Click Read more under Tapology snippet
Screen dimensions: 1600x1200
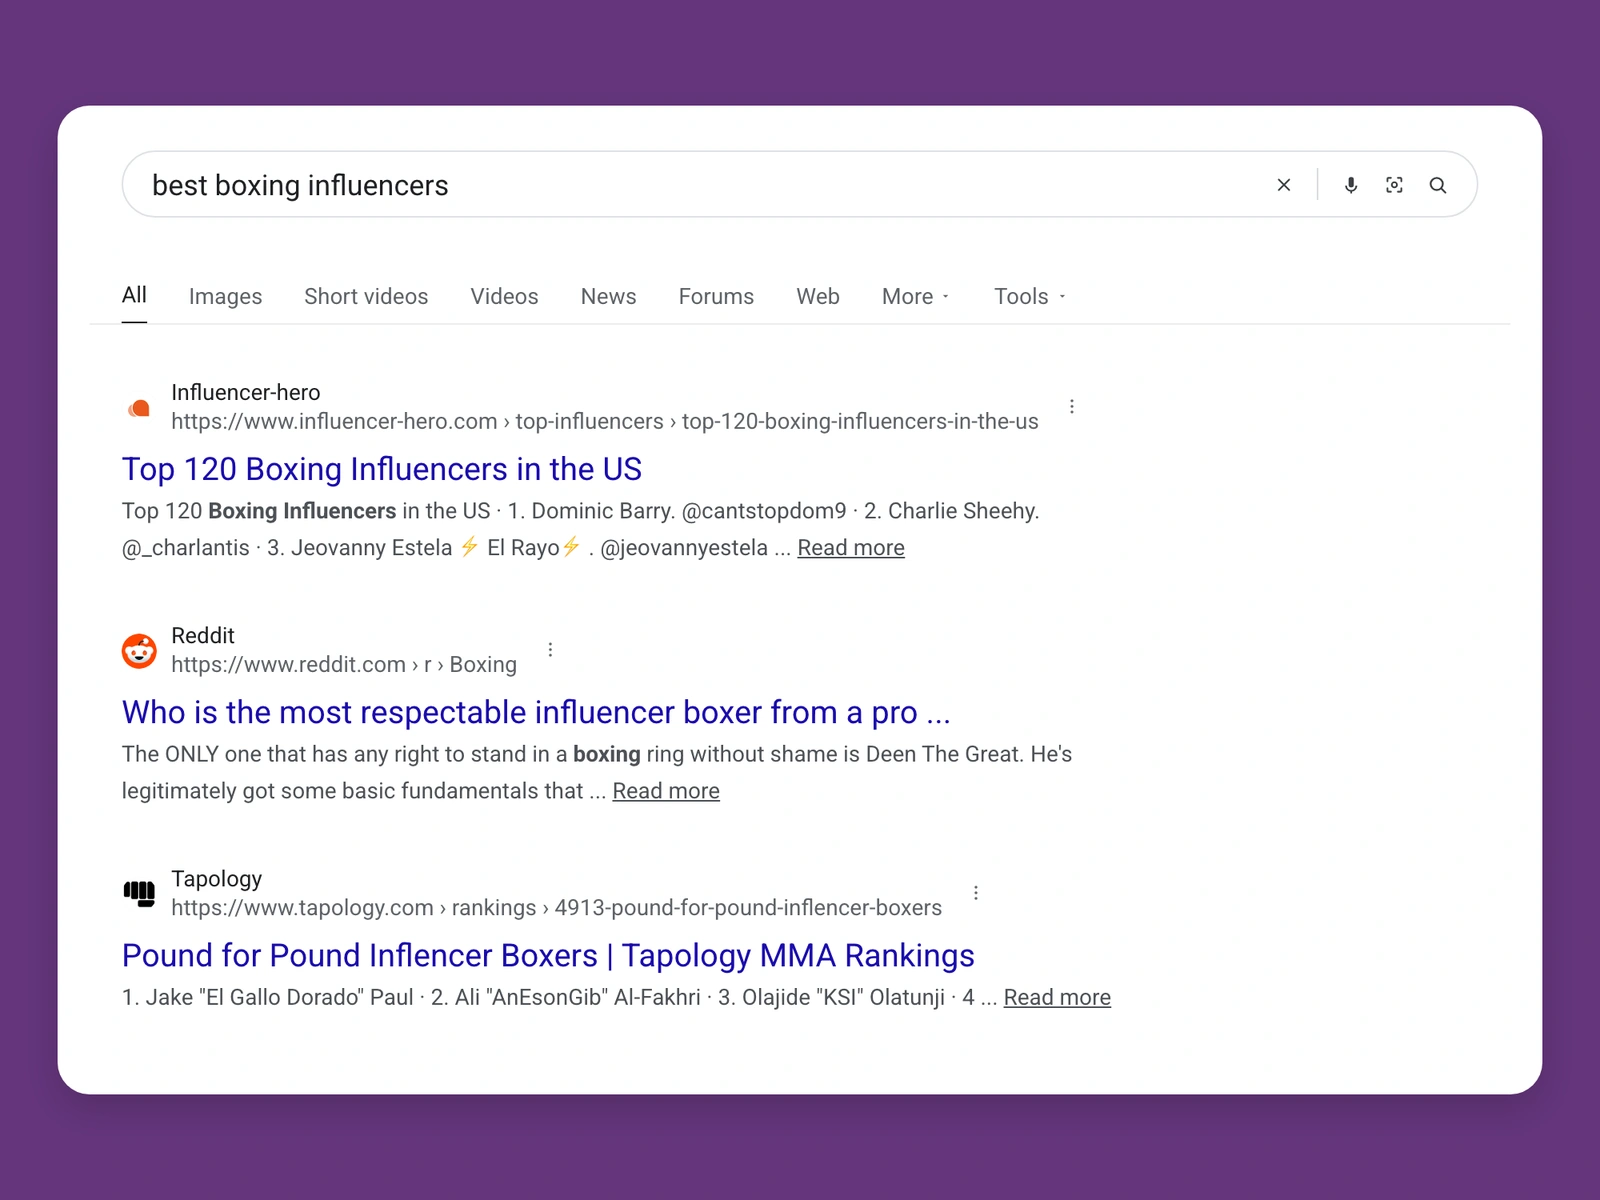point(1057,998)
